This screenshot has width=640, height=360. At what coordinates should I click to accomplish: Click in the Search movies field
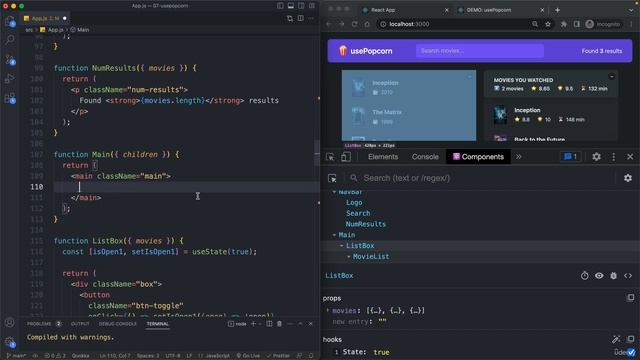(480, 51)
